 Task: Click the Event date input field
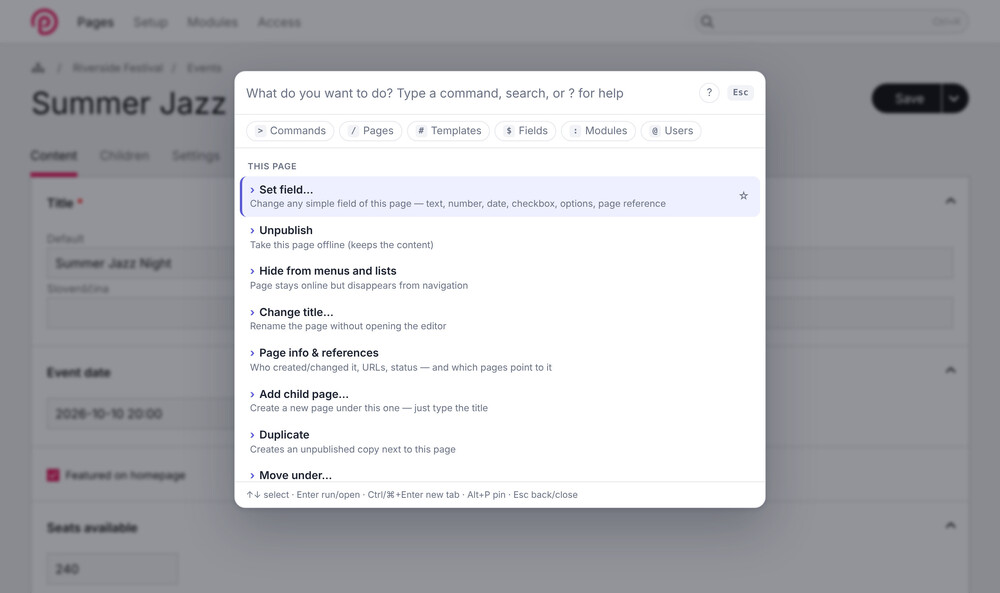click(142, 413)
